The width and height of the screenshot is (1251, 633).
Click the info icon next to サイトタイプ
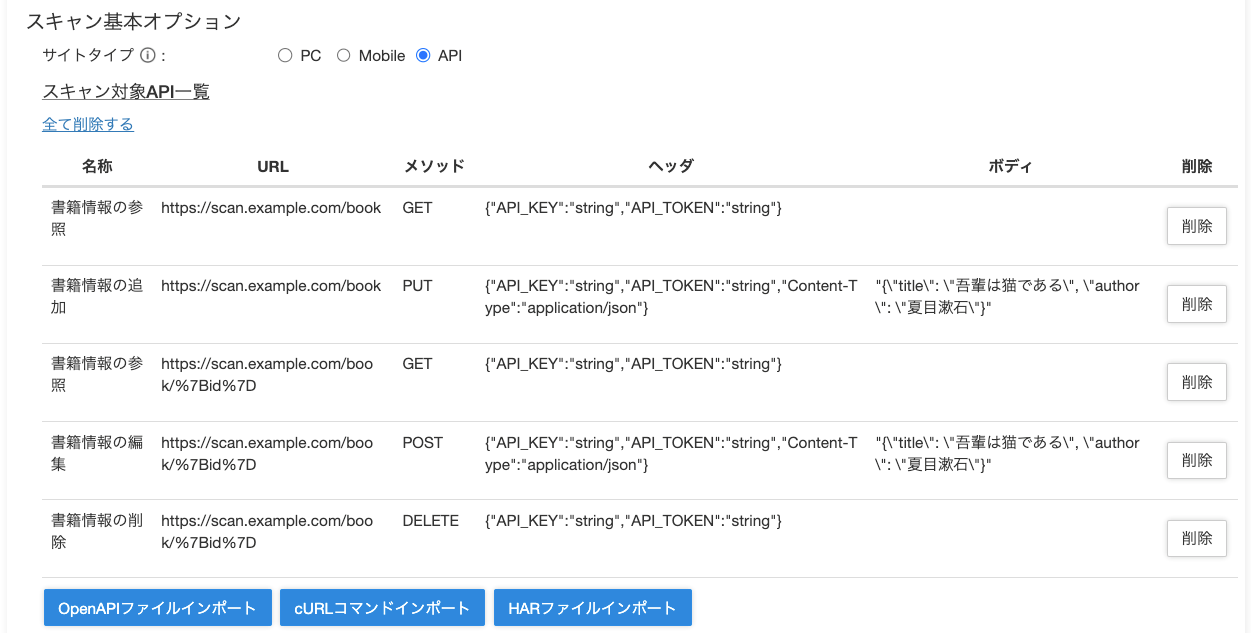click(x=147, y=55)
